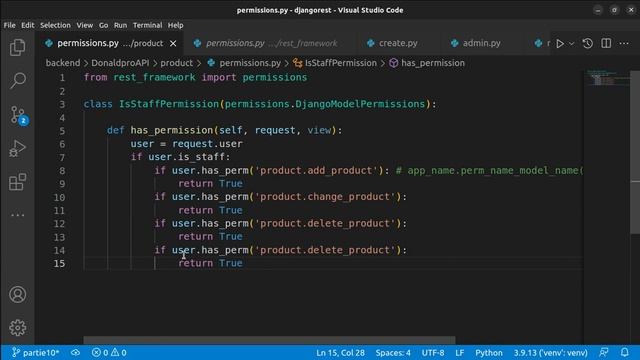Open the Go menu
The image size is (640, 360).
coord(103,25)
